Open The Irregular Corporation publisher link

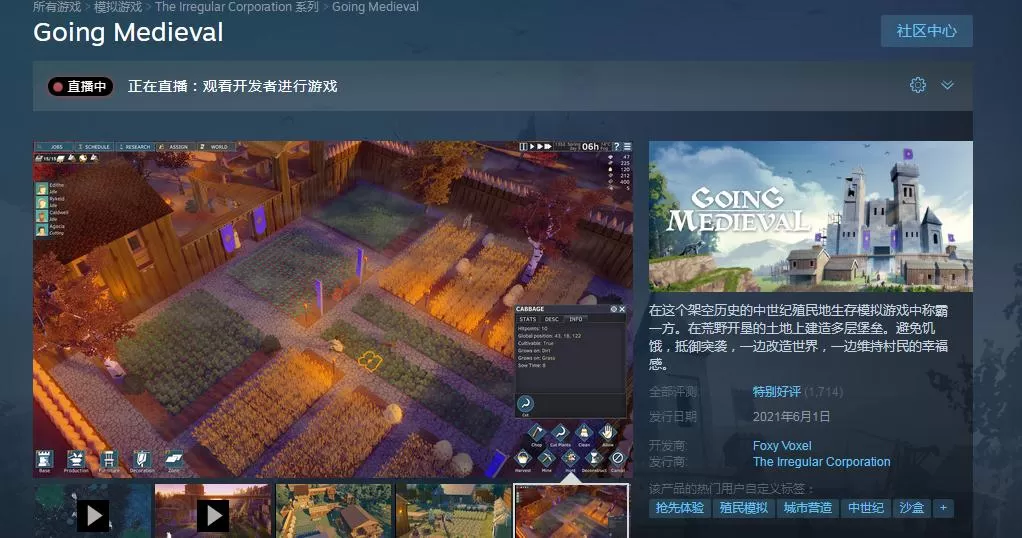pos(821,462)
